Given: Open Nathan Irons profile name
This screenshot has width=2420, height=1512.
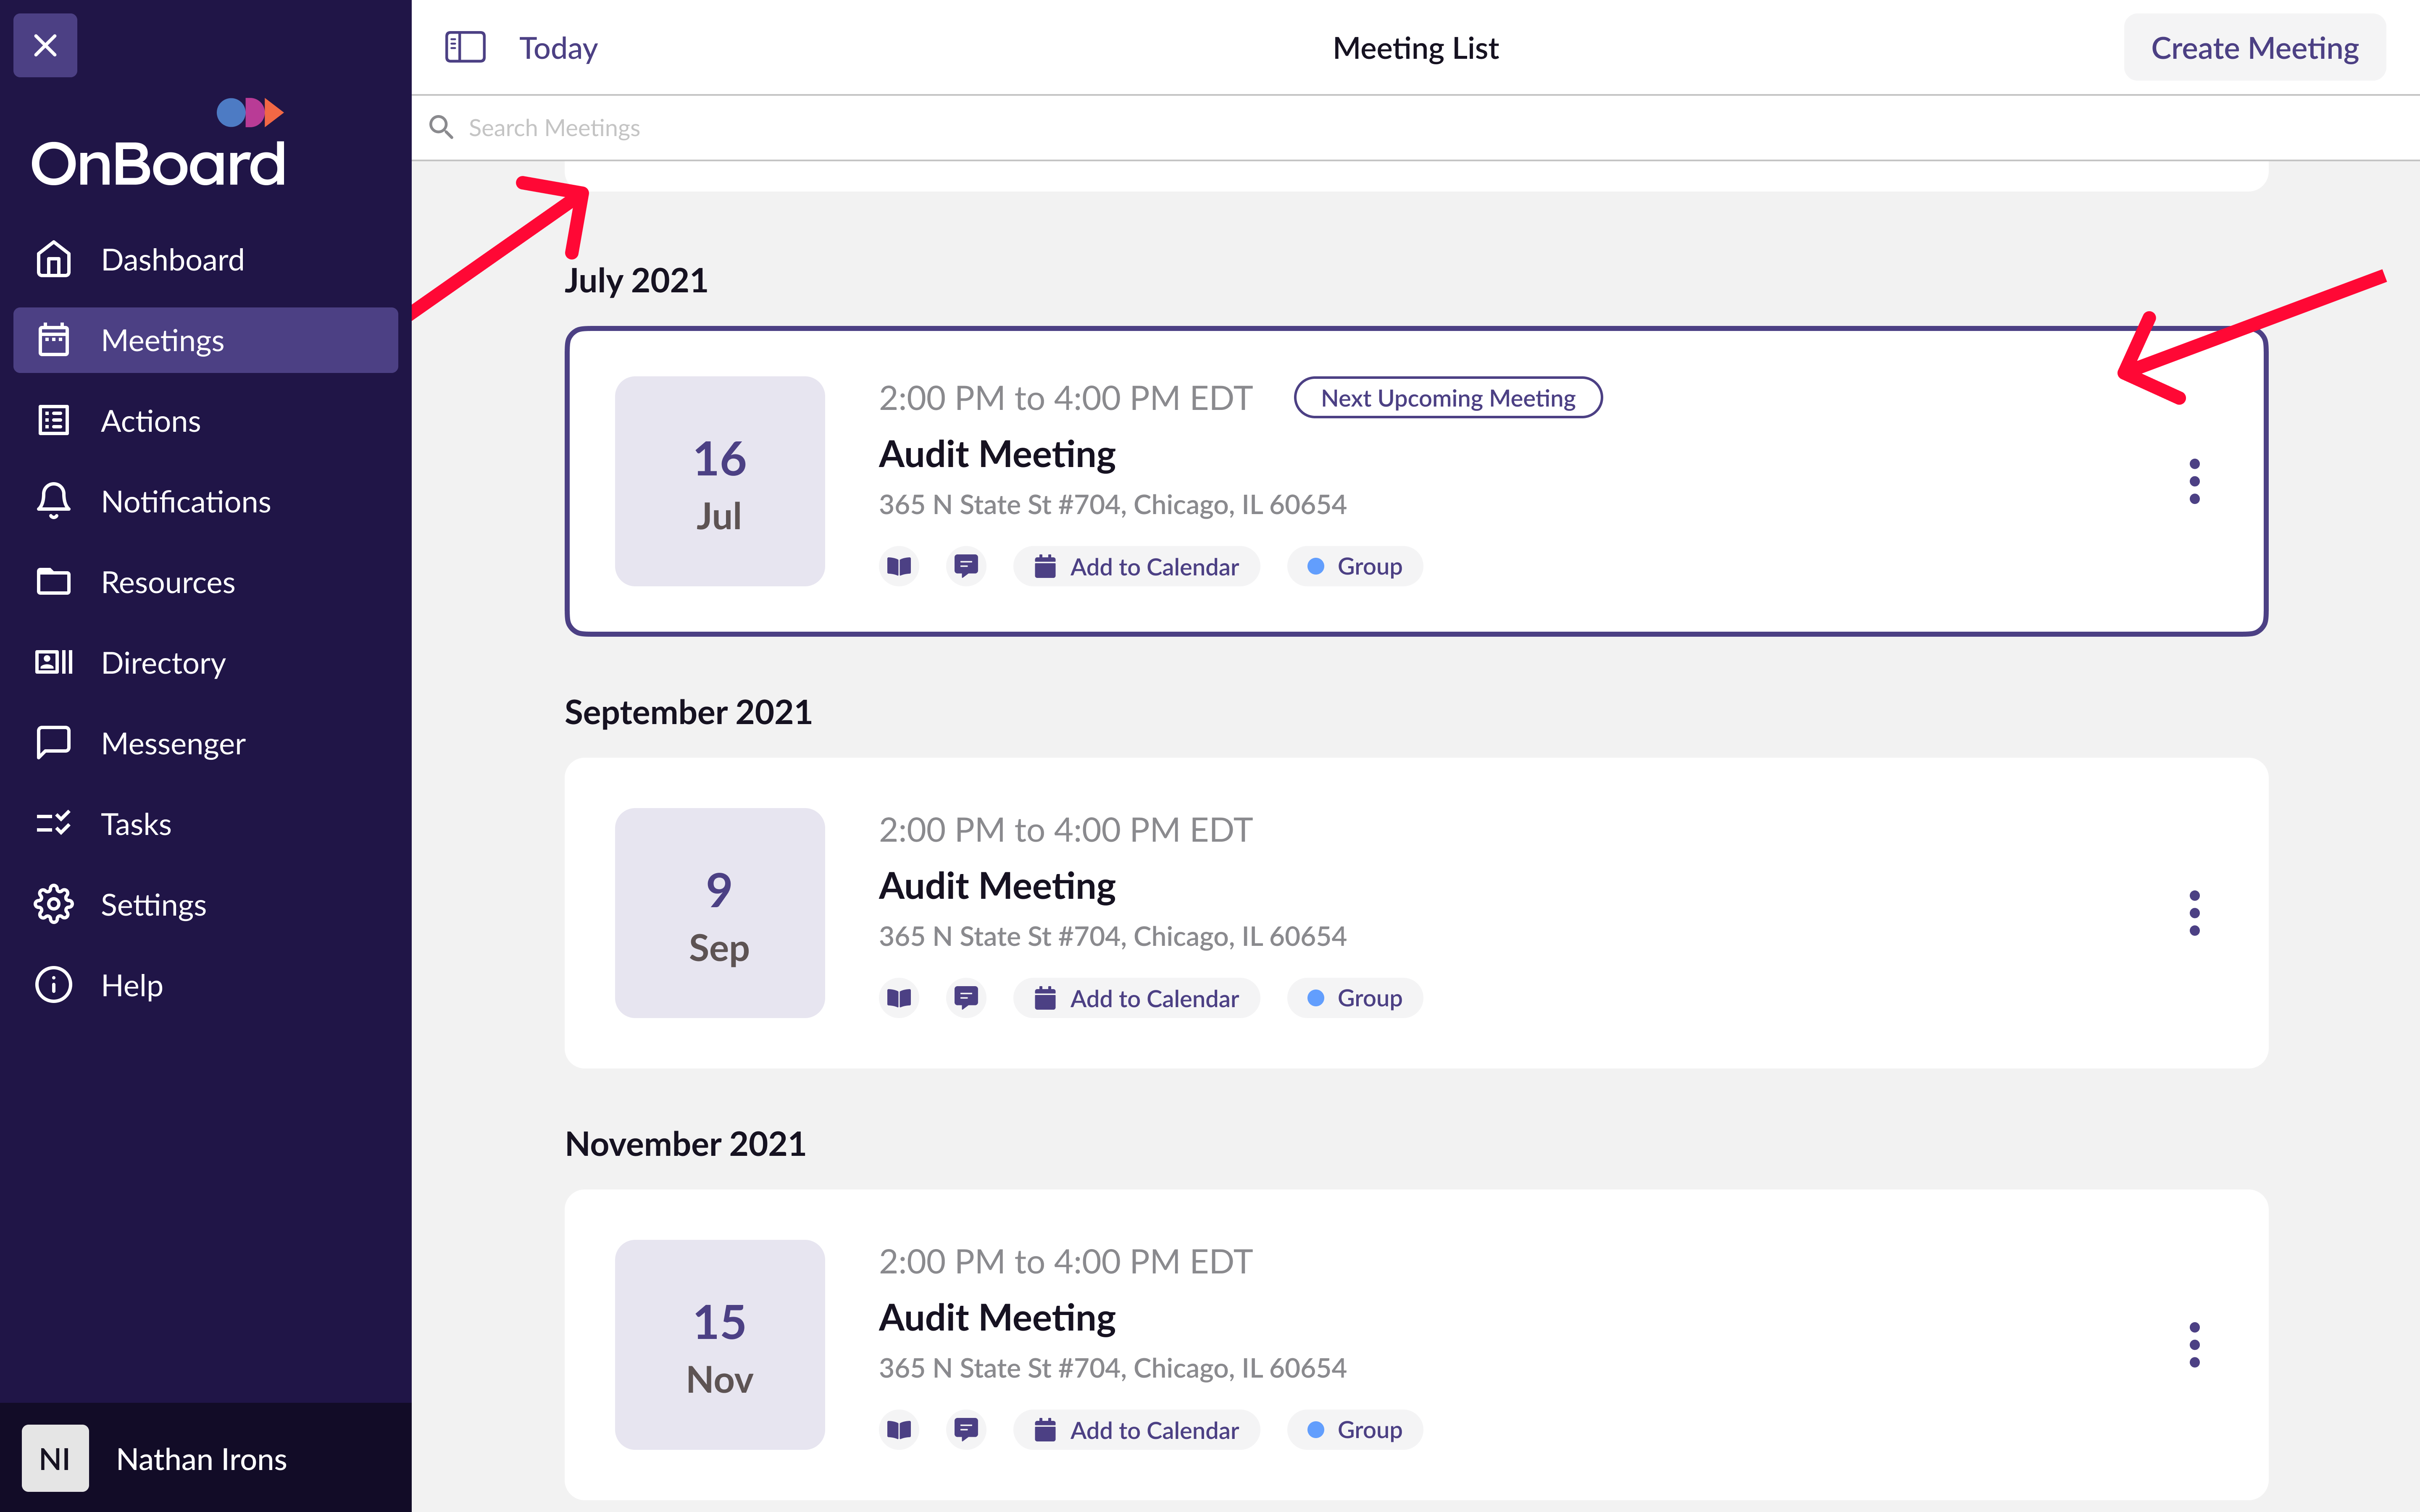Looking at the screenshot, I should pyautogui.click(x=202, y=1459).
